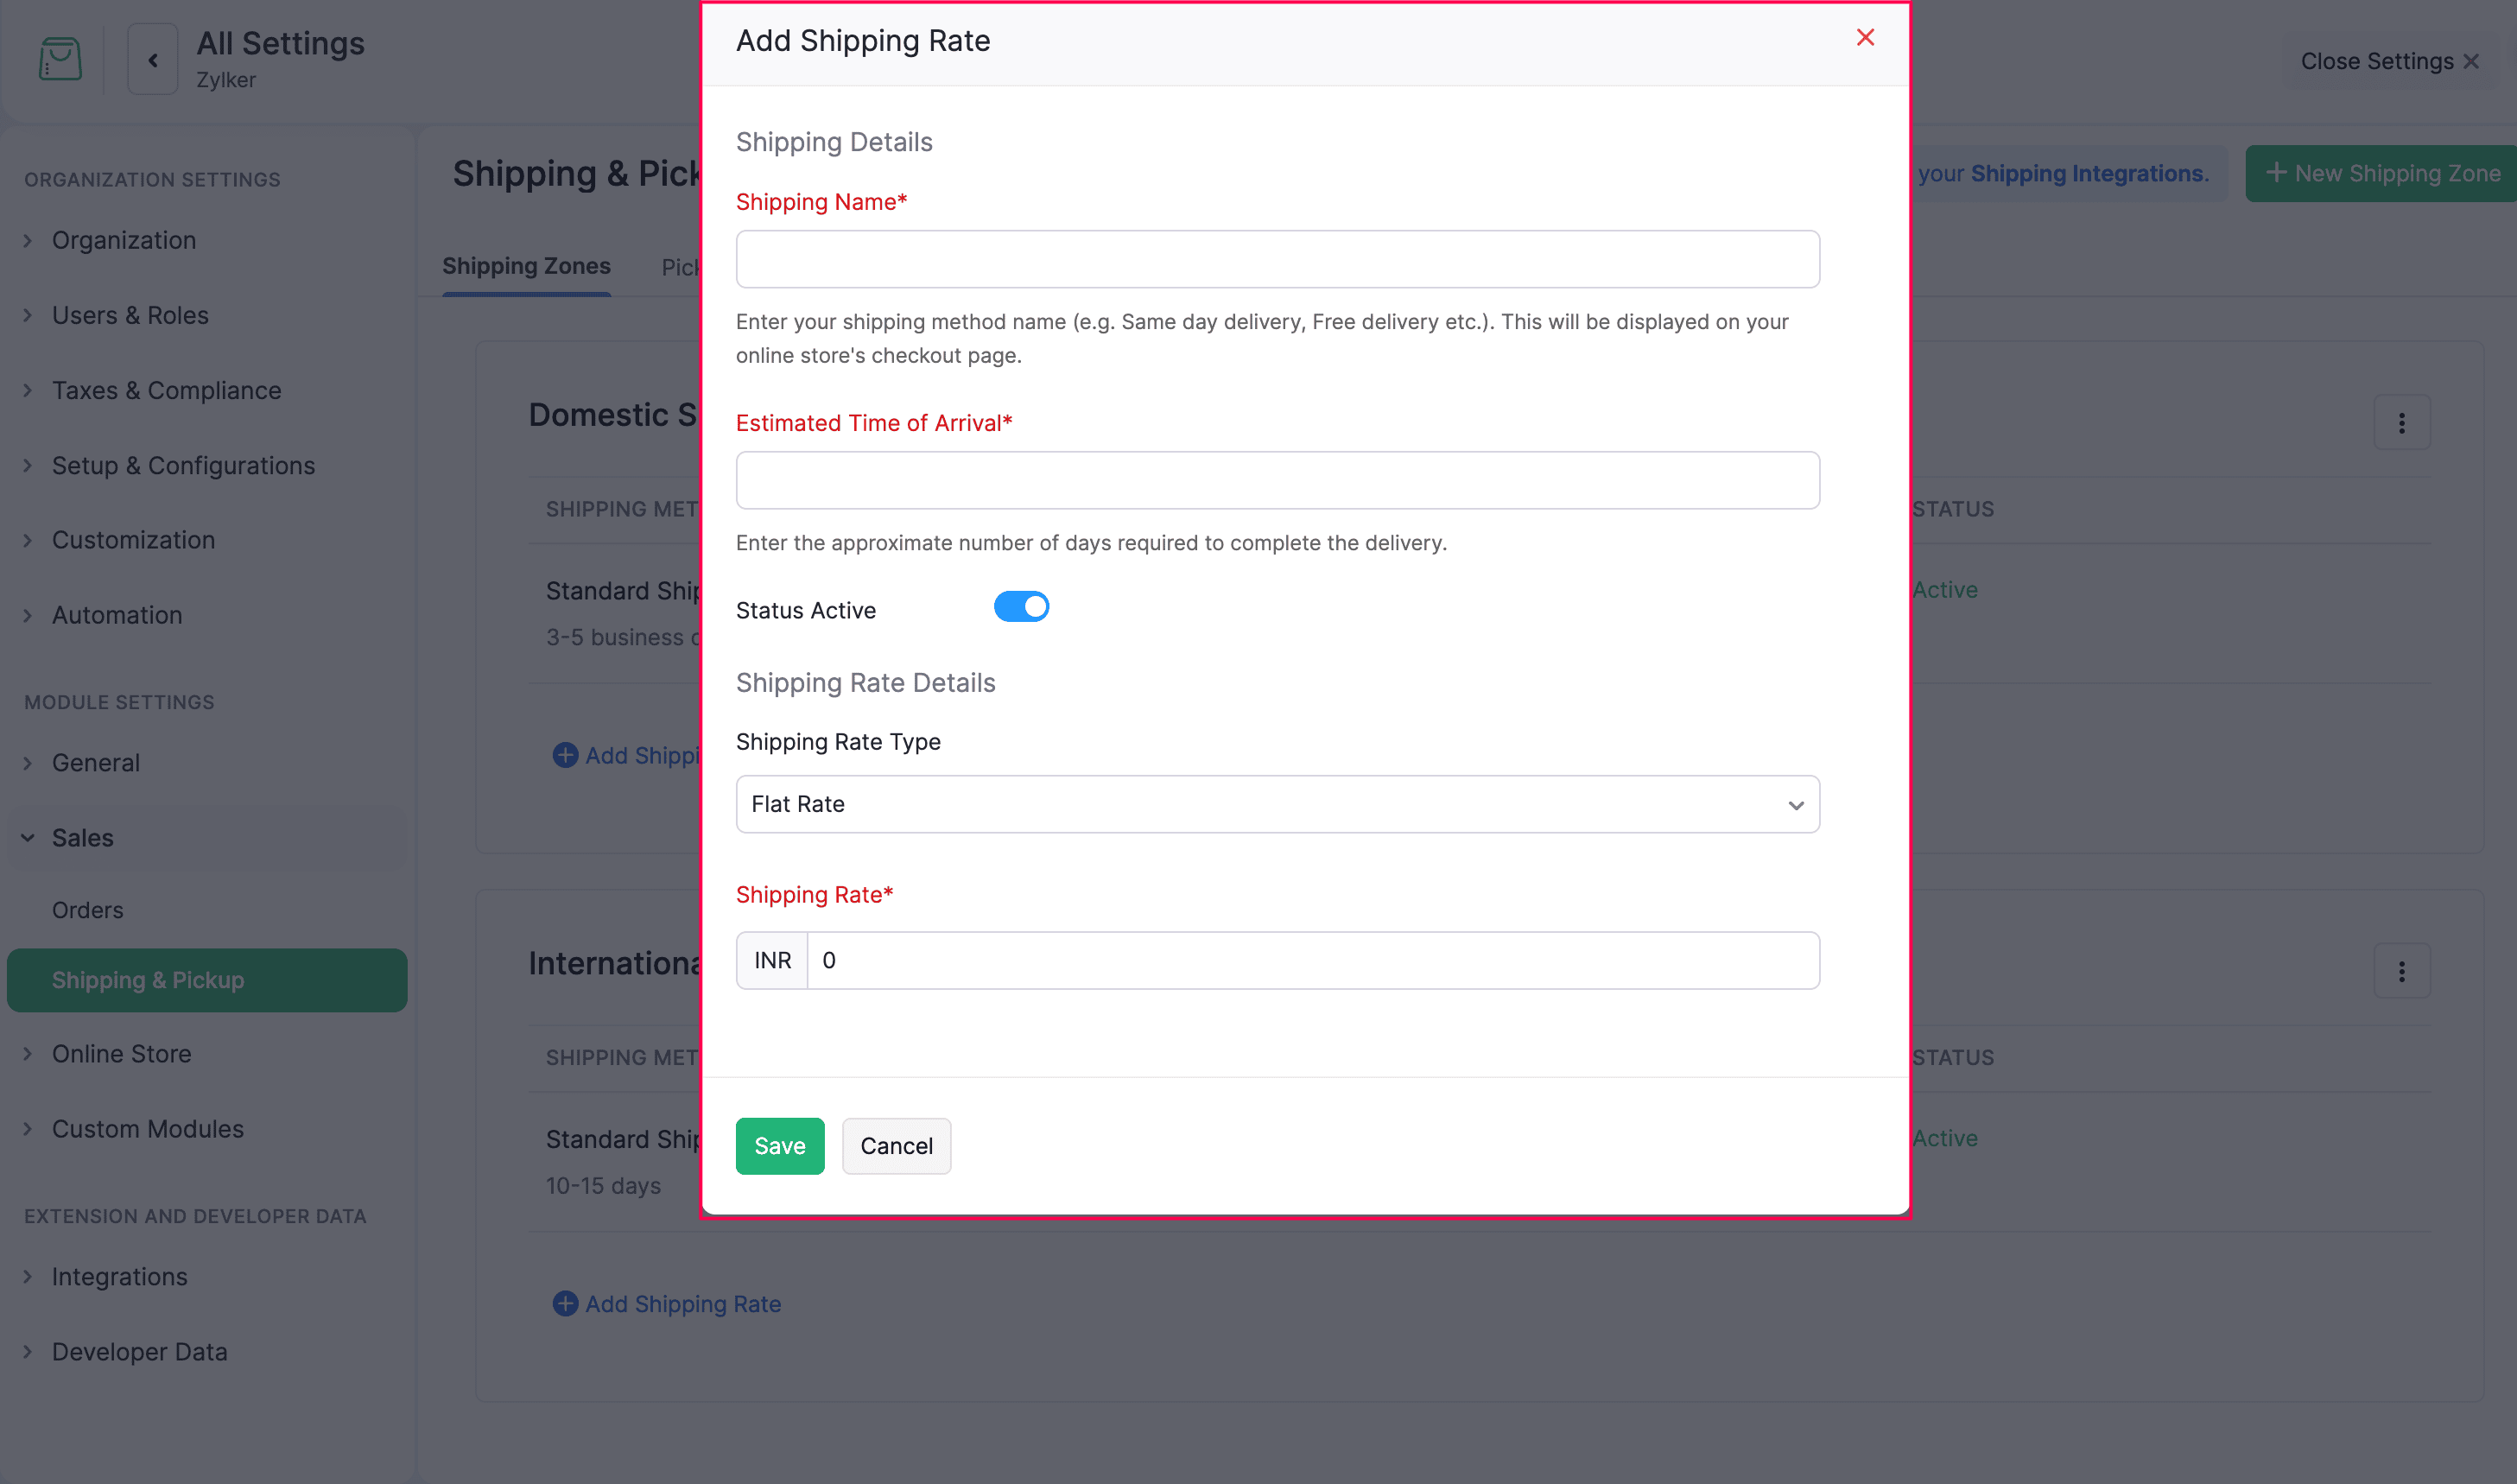Click the Close Settings button
The image size is (2517, 1484).
tap(2390, 62)
